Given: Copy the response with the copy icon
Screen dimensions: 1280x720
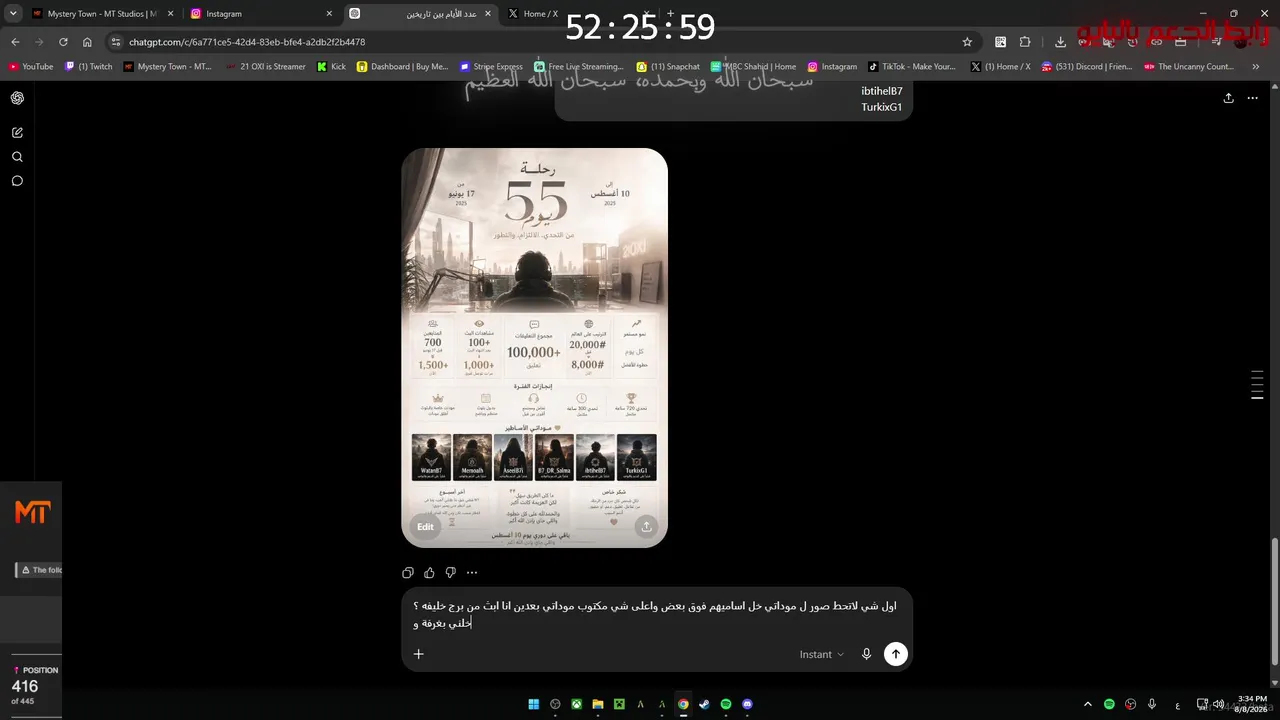Looking at the screenshot, I should pos(408,573).
